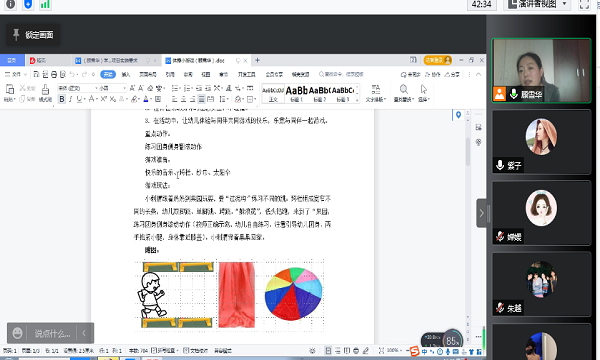Click the Redo arrow icon
600x360 pixels.
pos(84,74)
